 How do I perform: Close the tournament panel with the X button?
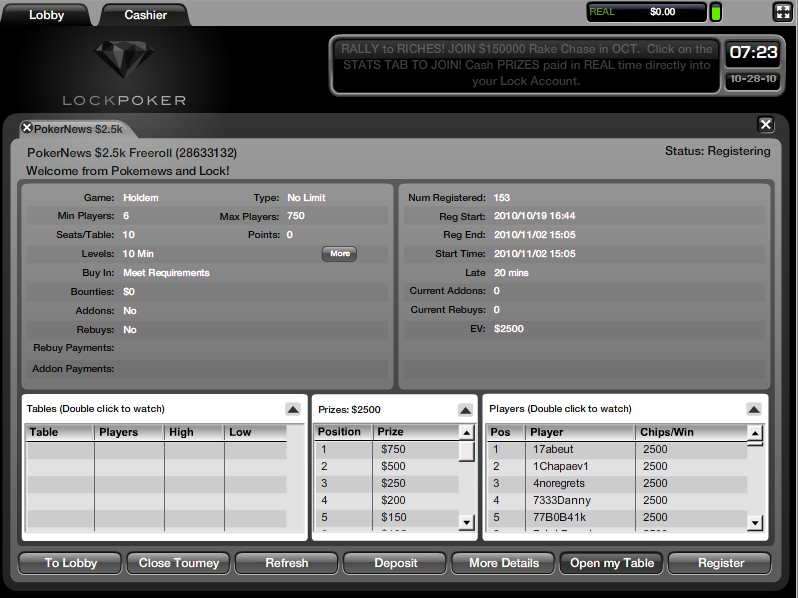point(765,124)
